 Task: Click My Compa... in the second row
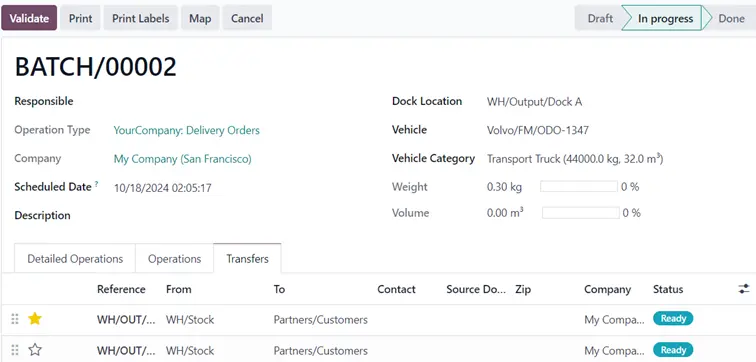pos(614,350)
